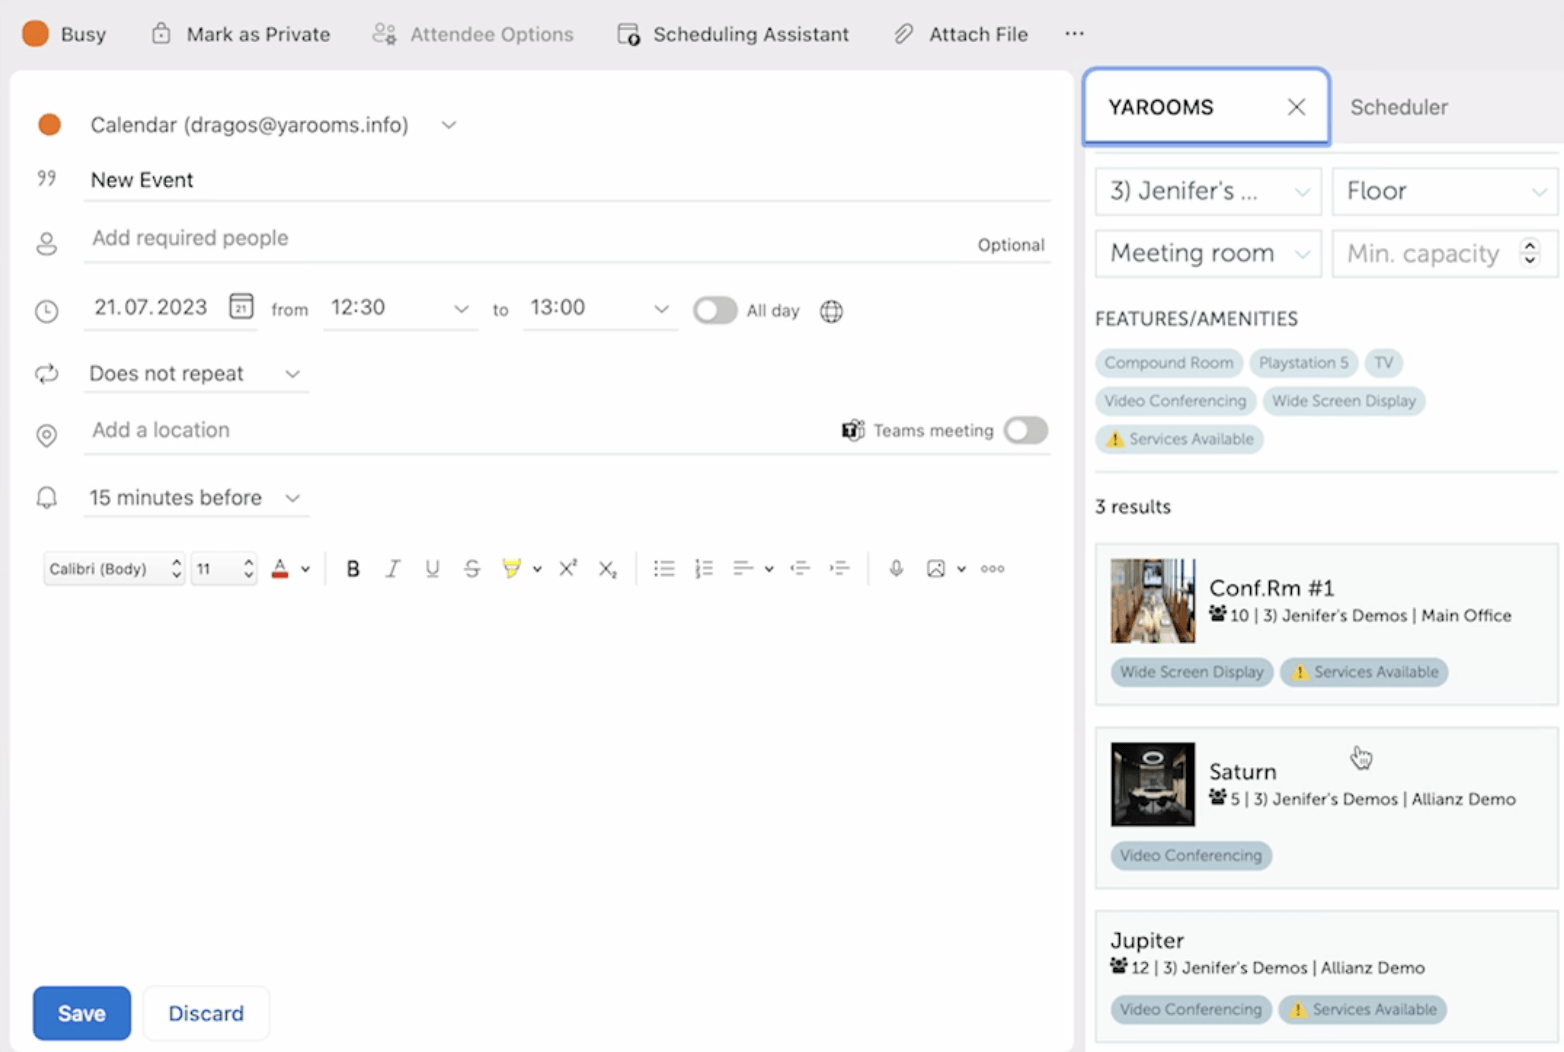Open the date picker calendar icon
The height and width of the screenshot is (1052, 1564).
click(241, 307)
